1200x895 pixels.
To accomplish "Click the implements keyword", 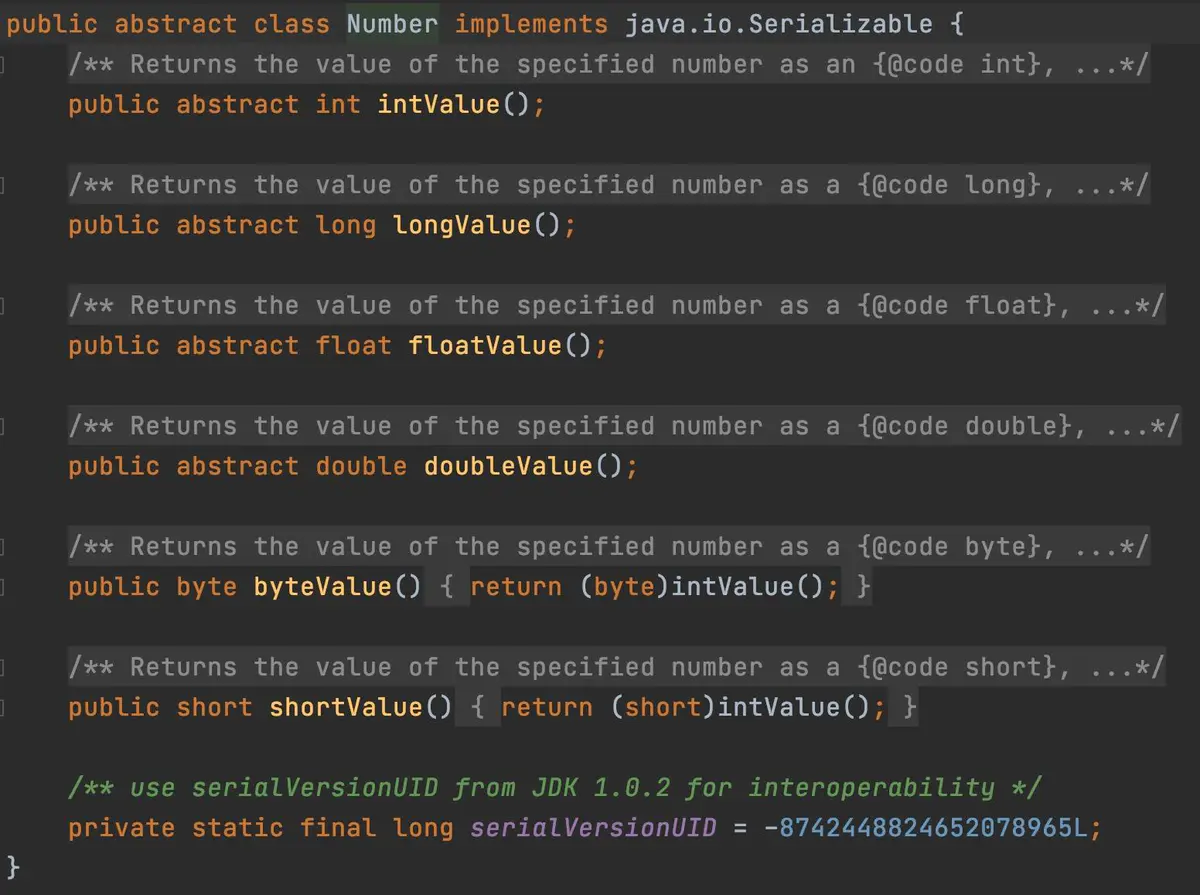I will (x=531, y=25).
